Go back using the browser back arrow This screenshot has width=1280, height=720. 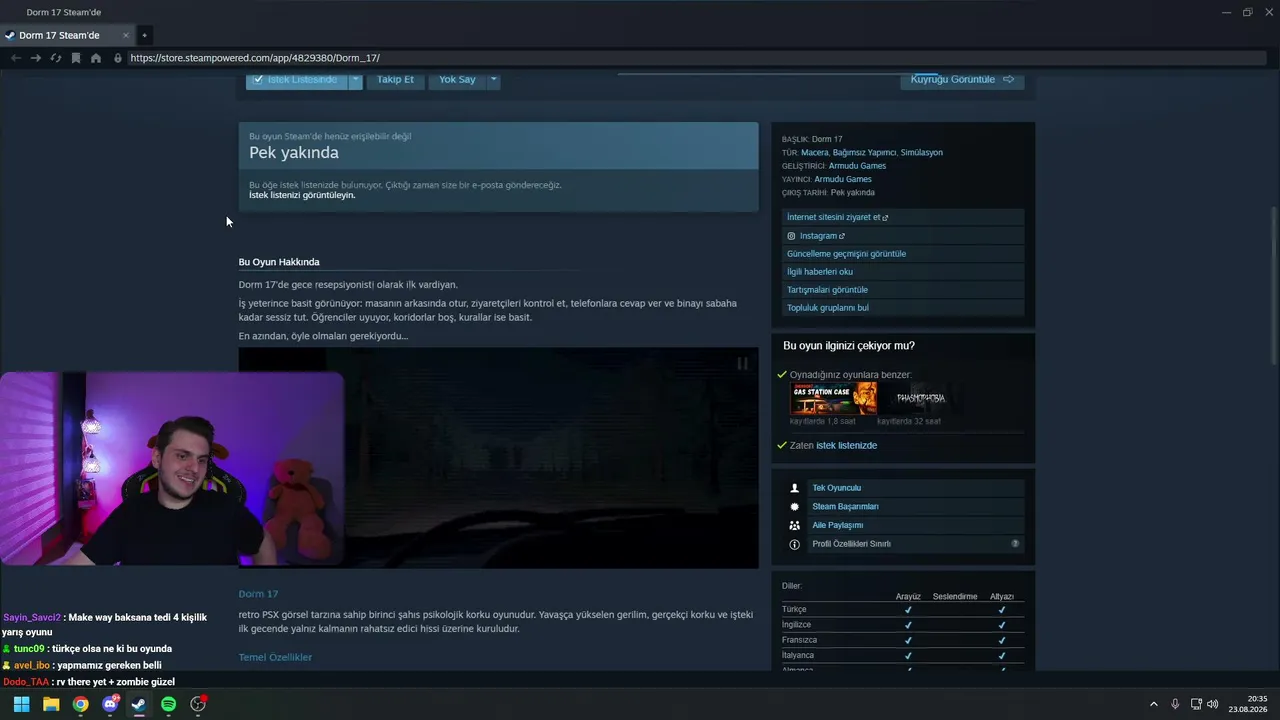[x=15, y=58]
